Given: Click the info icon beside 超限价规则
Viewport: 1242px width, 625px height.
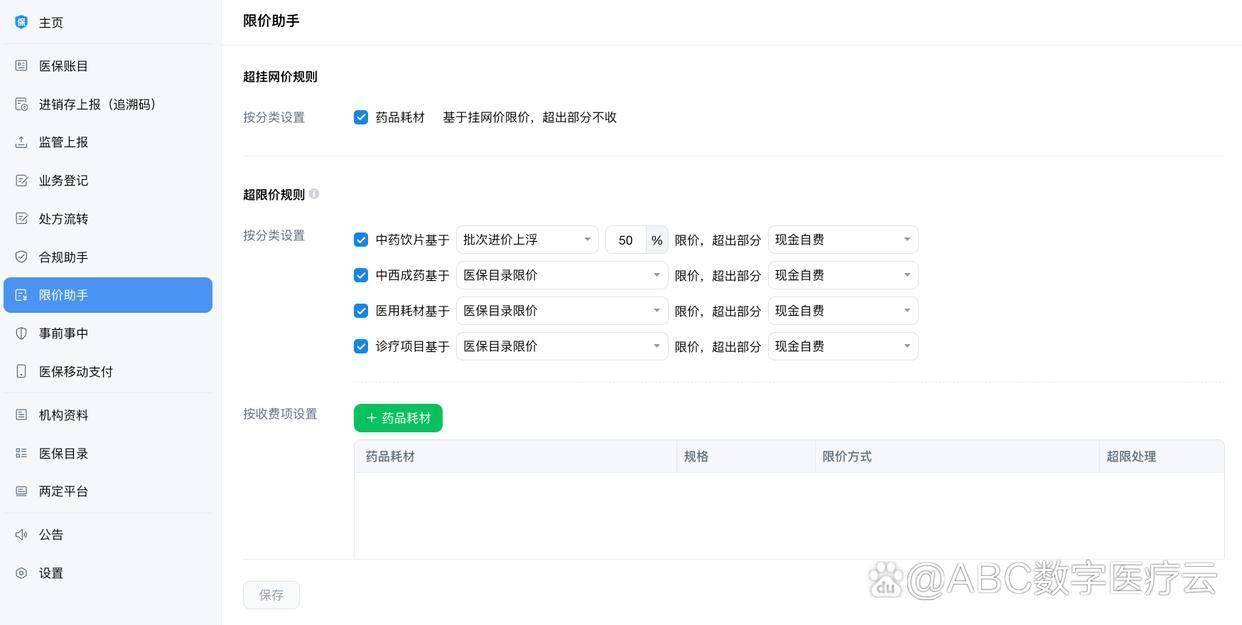Looking at the screenshot, I should 314,194.
